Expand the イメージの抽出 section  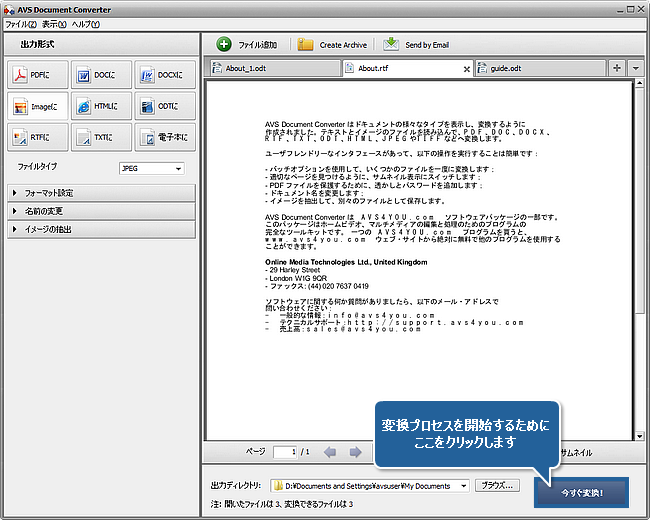pos(102,229)
